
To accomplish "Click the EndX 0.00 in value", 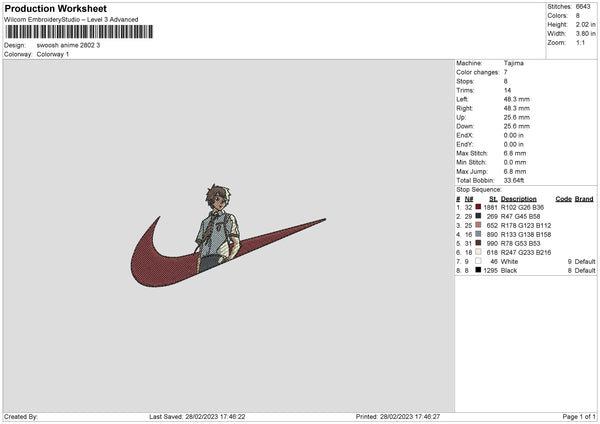I will tap(514, 135).
